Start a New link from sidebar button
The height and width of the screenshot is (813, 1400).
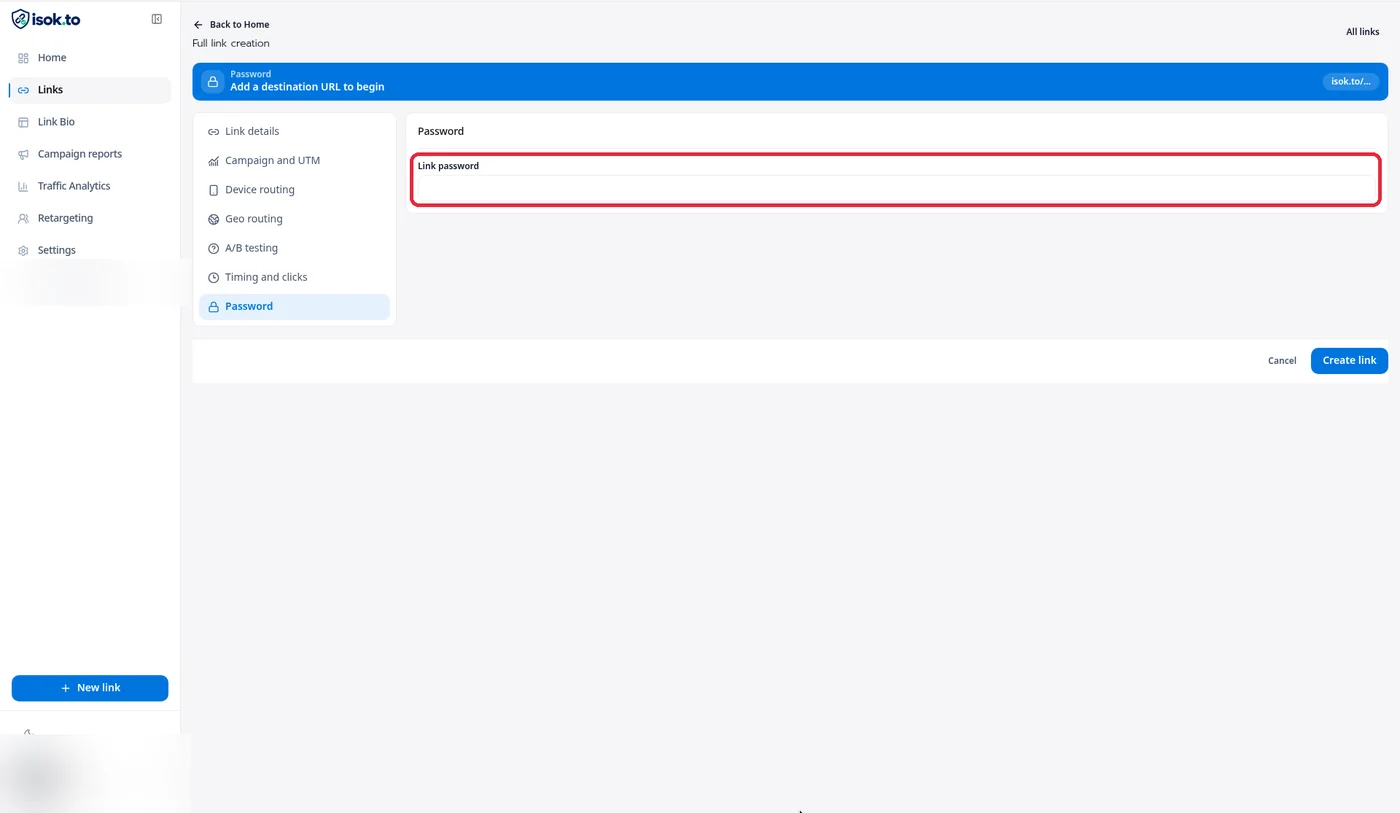90,688
